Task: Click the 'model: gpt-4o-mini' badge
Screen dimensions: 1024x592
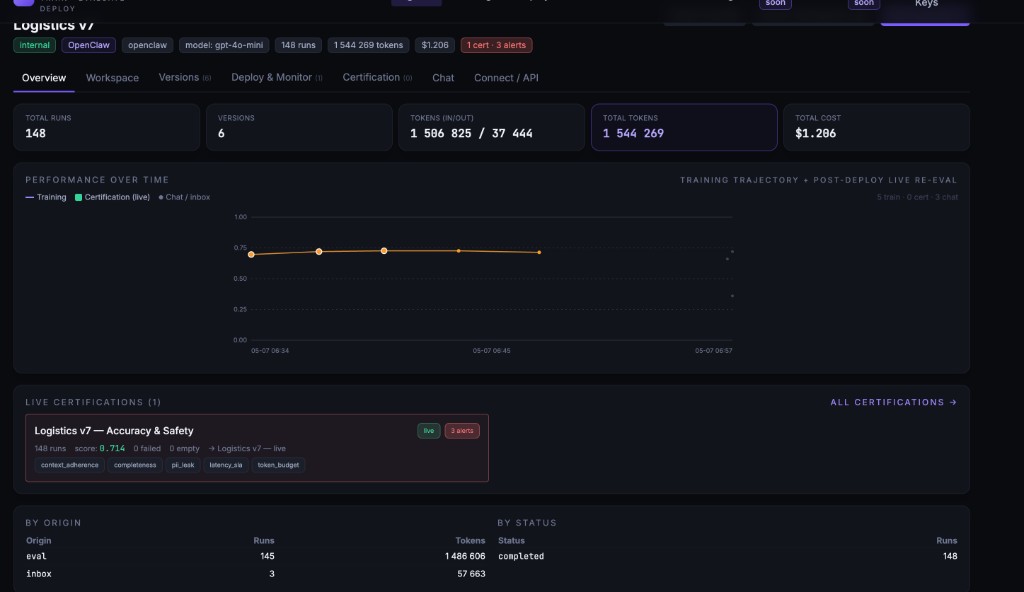Action: 224,45
